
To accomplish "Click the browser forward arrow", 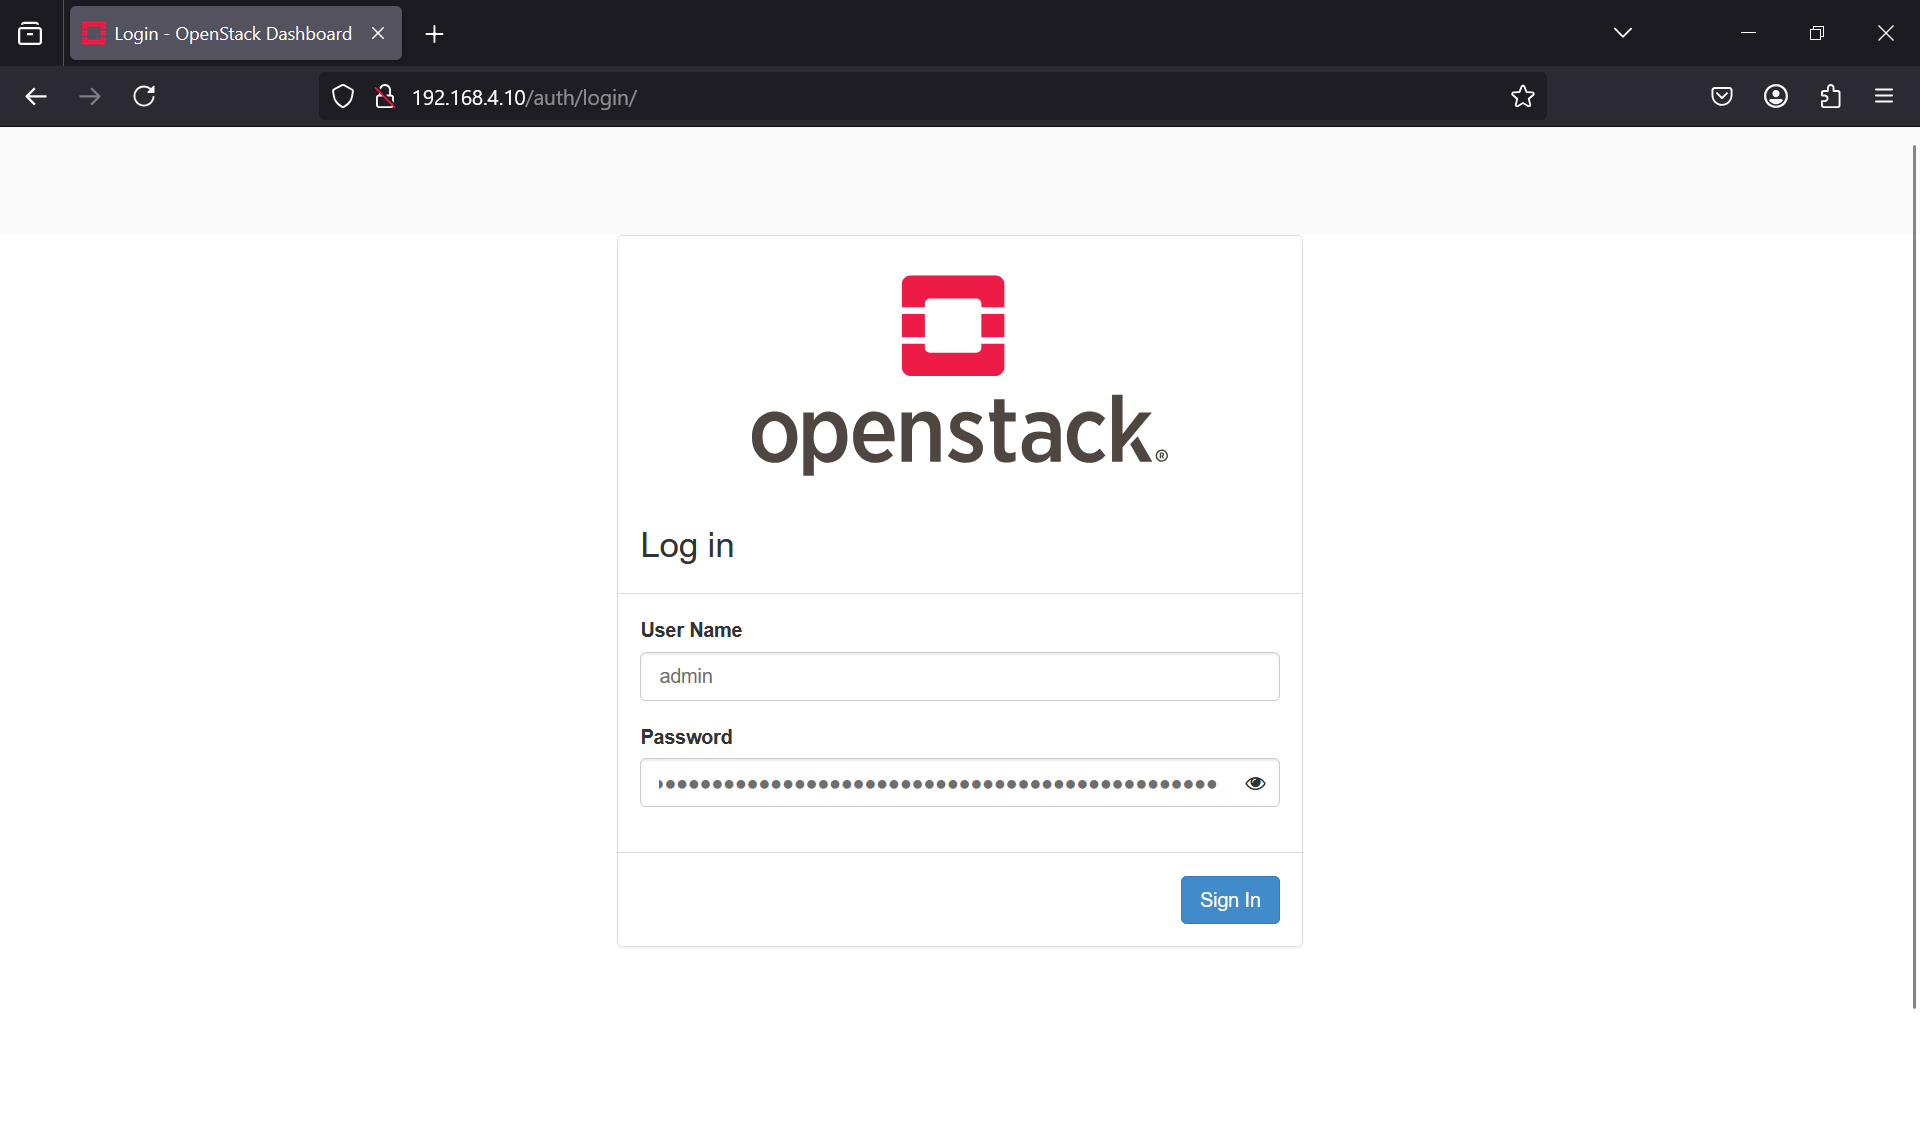I will (90, 96).
